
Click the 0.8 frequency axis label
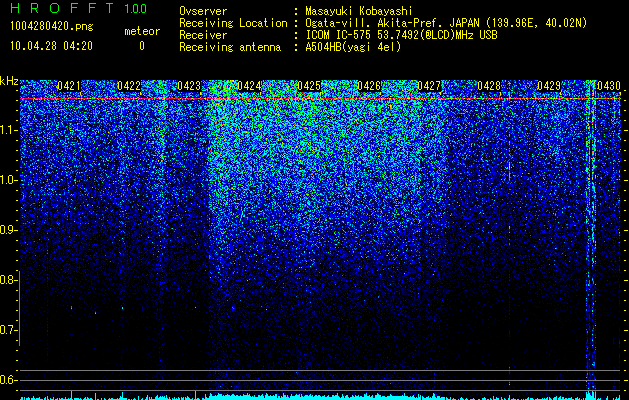pos(7,280)
